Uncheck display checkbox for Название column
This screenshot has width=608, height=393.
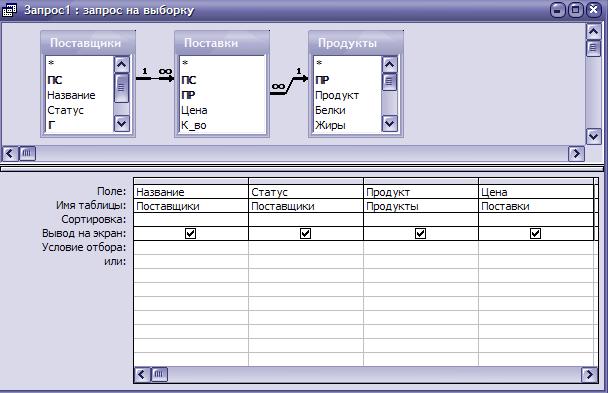pos(190,233)
